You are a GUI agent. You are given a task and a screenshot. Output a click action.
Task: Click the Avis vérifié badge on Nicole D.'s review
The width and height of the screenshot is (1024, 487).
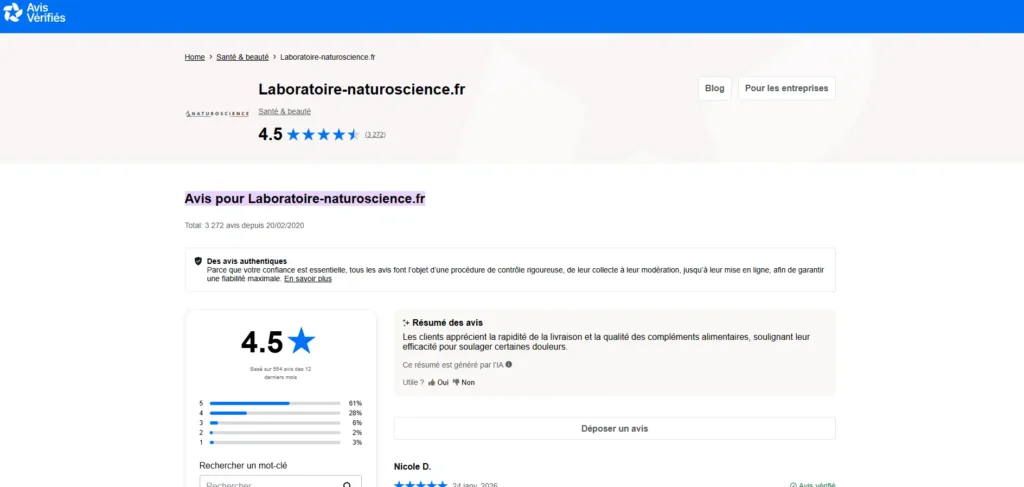pos(812,484)
